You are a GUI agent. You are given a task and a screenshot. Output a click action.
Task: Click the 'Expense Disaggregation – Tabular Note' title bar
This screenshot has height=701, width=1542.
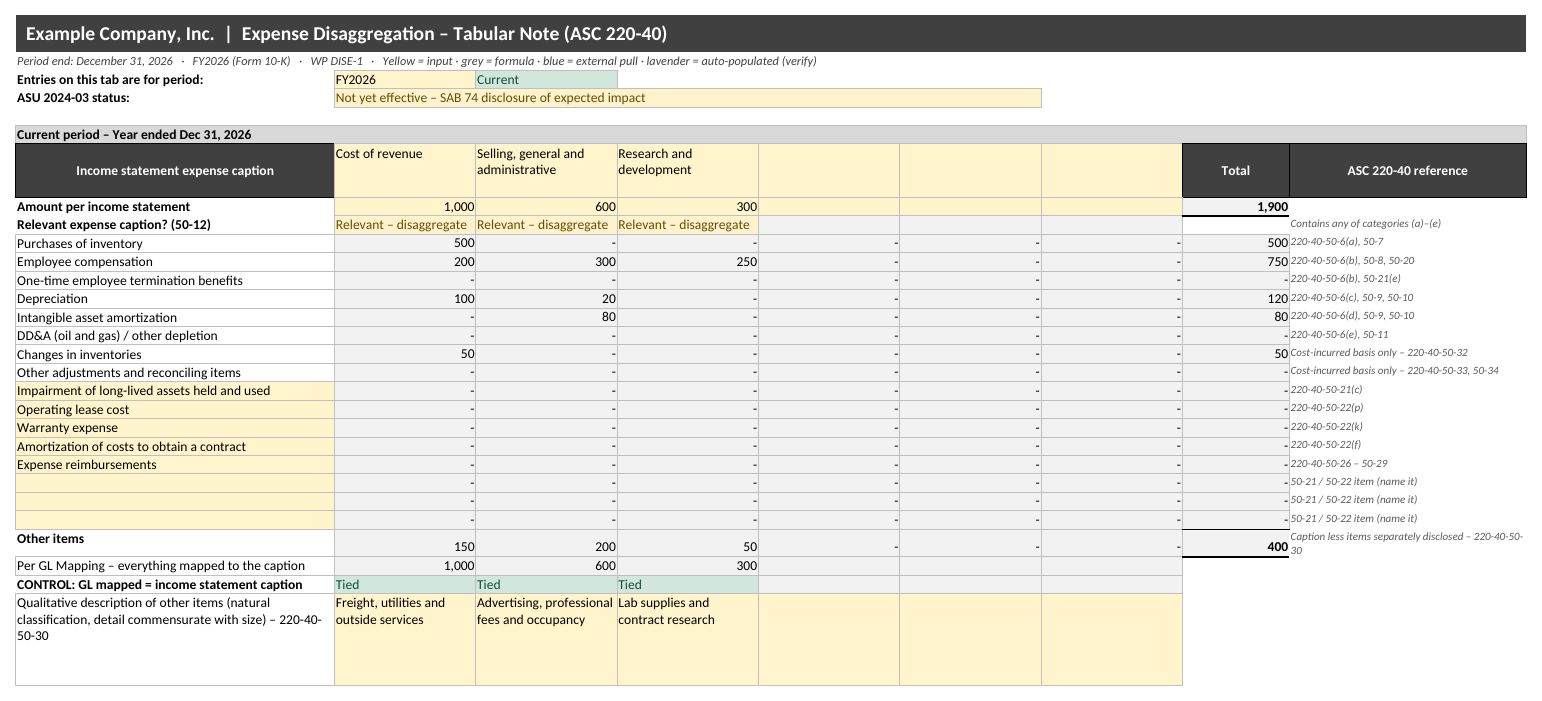(771, 34)
